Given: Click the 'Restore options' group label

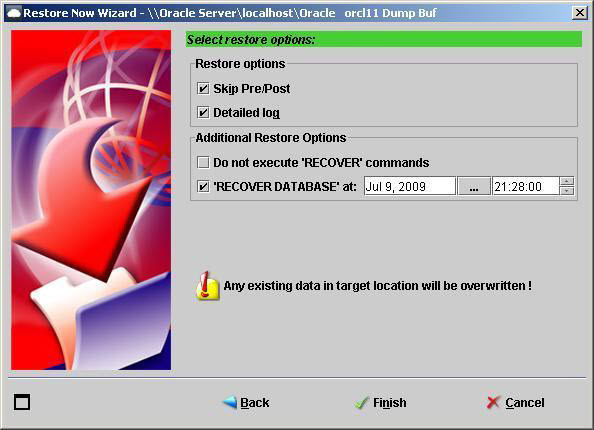Looking at the screenshot, I should 240,64.
